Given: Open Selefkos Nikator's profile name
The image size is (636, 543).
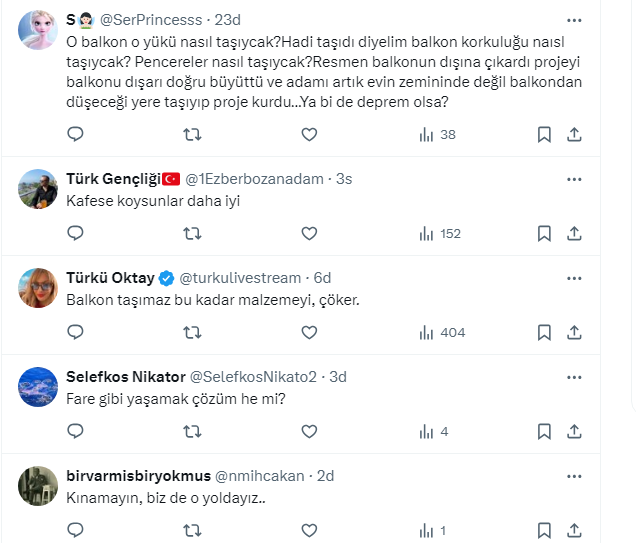Looking at the screenshot, I should (126, 377).
